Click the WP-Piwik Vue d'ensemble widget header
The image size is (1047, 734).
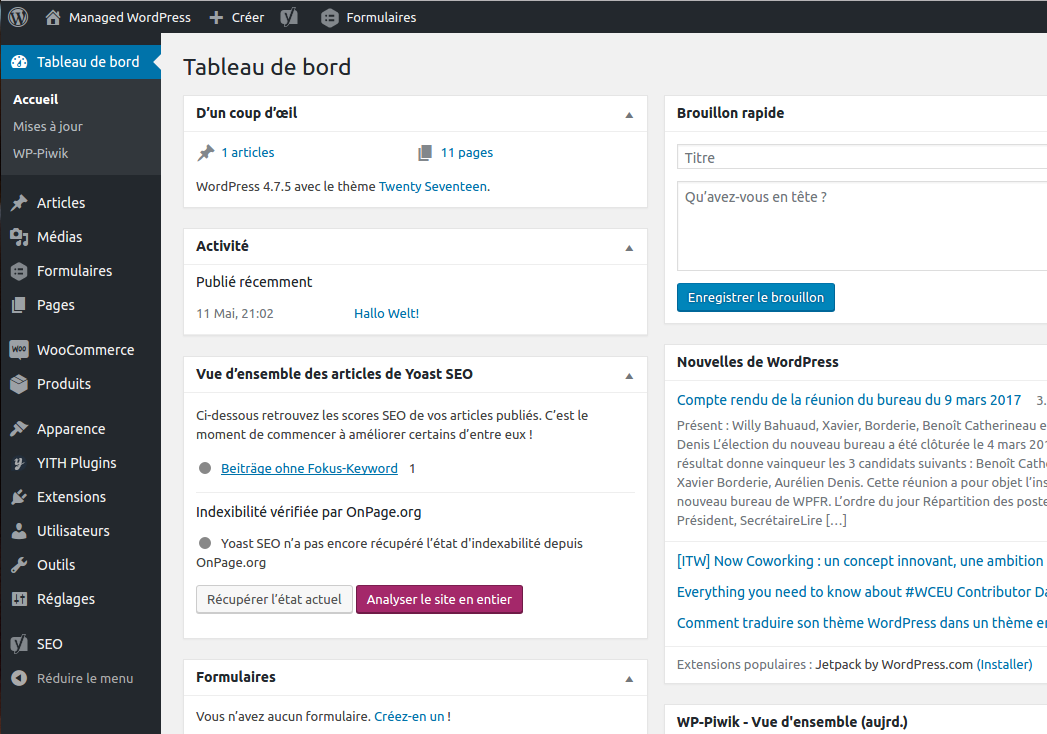(x=856, y=721)
